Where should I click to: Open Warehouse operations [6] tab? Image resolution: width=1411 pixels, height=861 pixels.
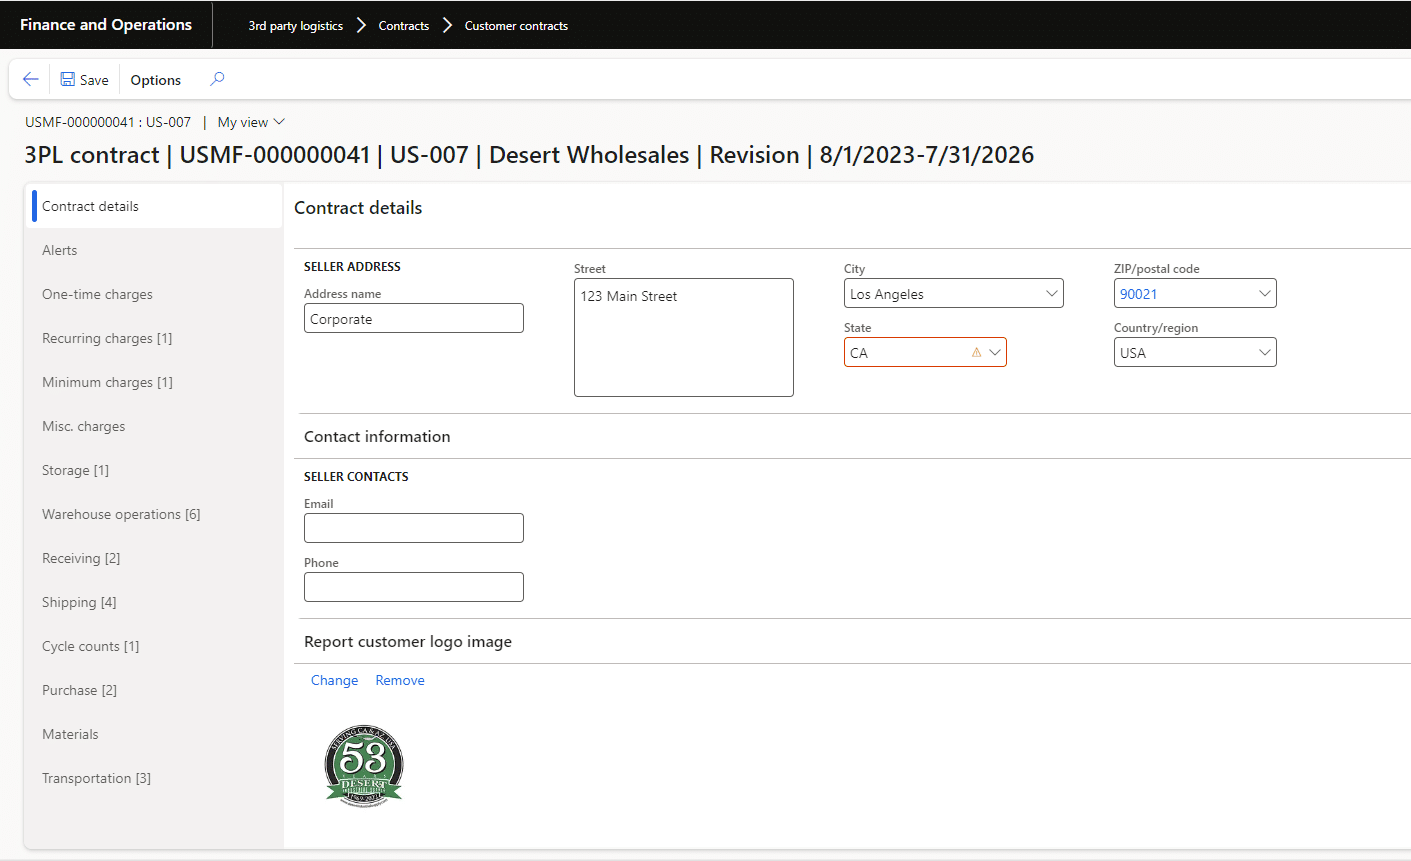154,514
